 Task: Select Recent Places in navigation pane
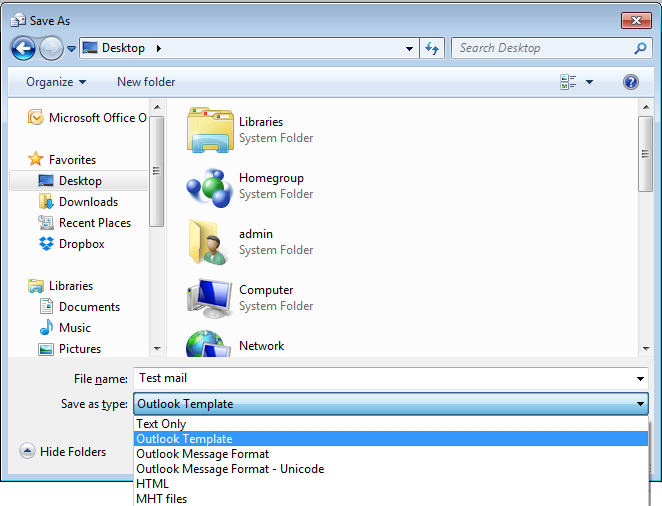coord(95,223)
